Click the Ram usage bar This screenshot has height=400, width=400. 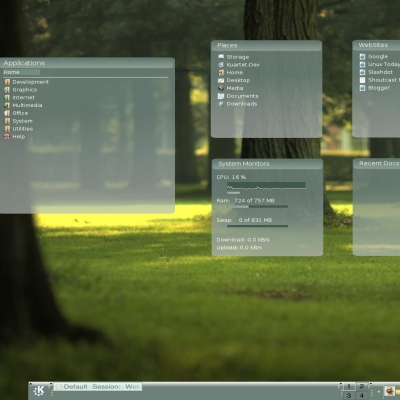click(x=257, y=207)
